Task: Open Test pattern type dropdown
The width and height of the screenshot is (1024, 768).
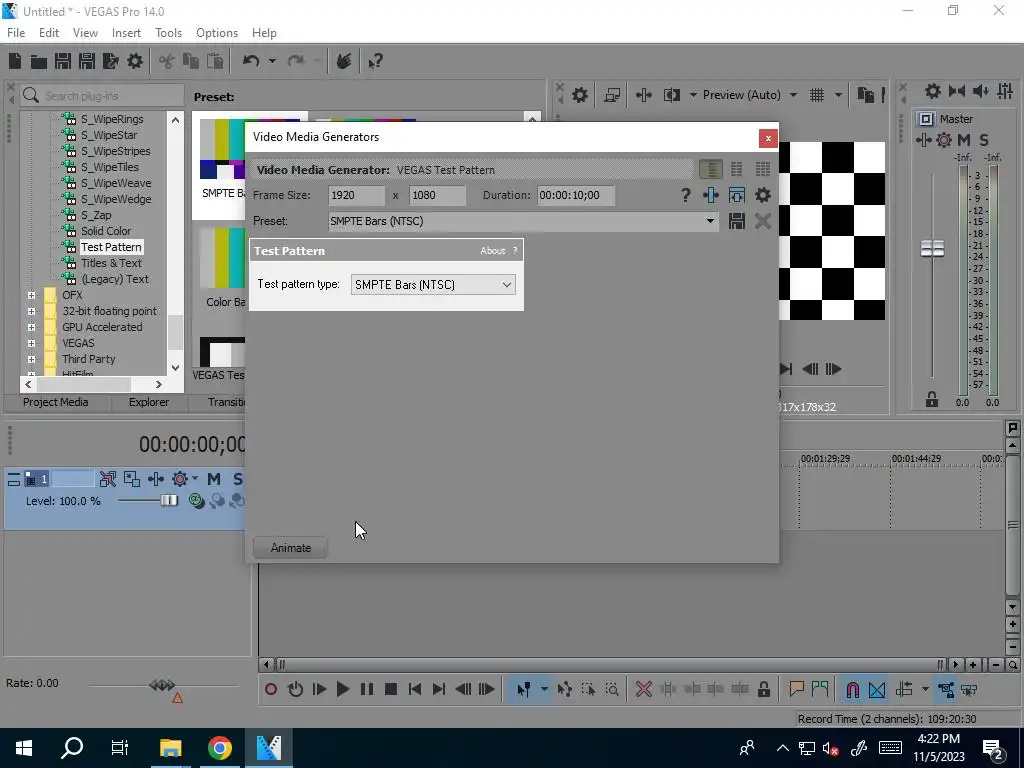Action: point(433,285)
